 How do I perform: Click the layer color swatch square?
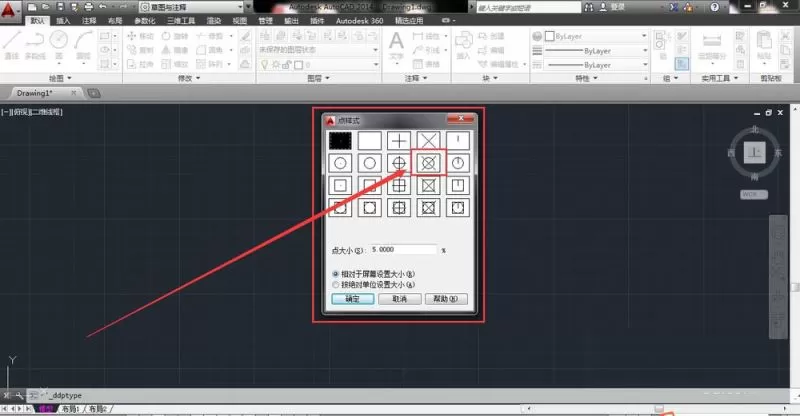298,65
